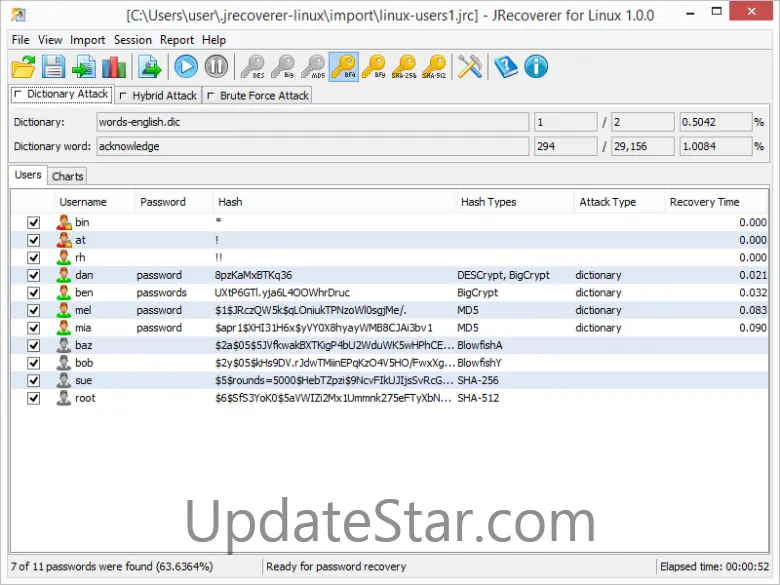Screen dimensions: 780x585
Task: Click the user icon next to mia
Action: [x=64, y=328]
